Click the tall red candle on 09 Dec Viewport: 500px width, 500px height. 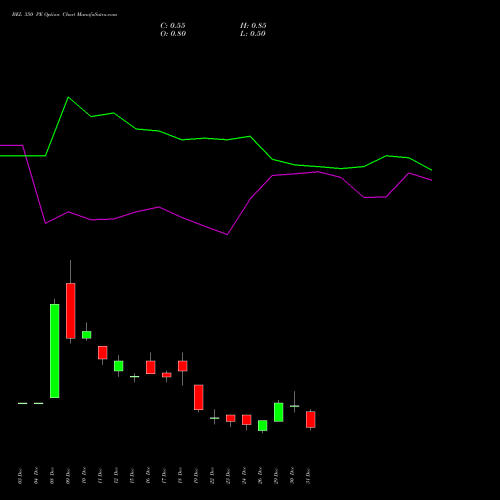click(71, 311)
